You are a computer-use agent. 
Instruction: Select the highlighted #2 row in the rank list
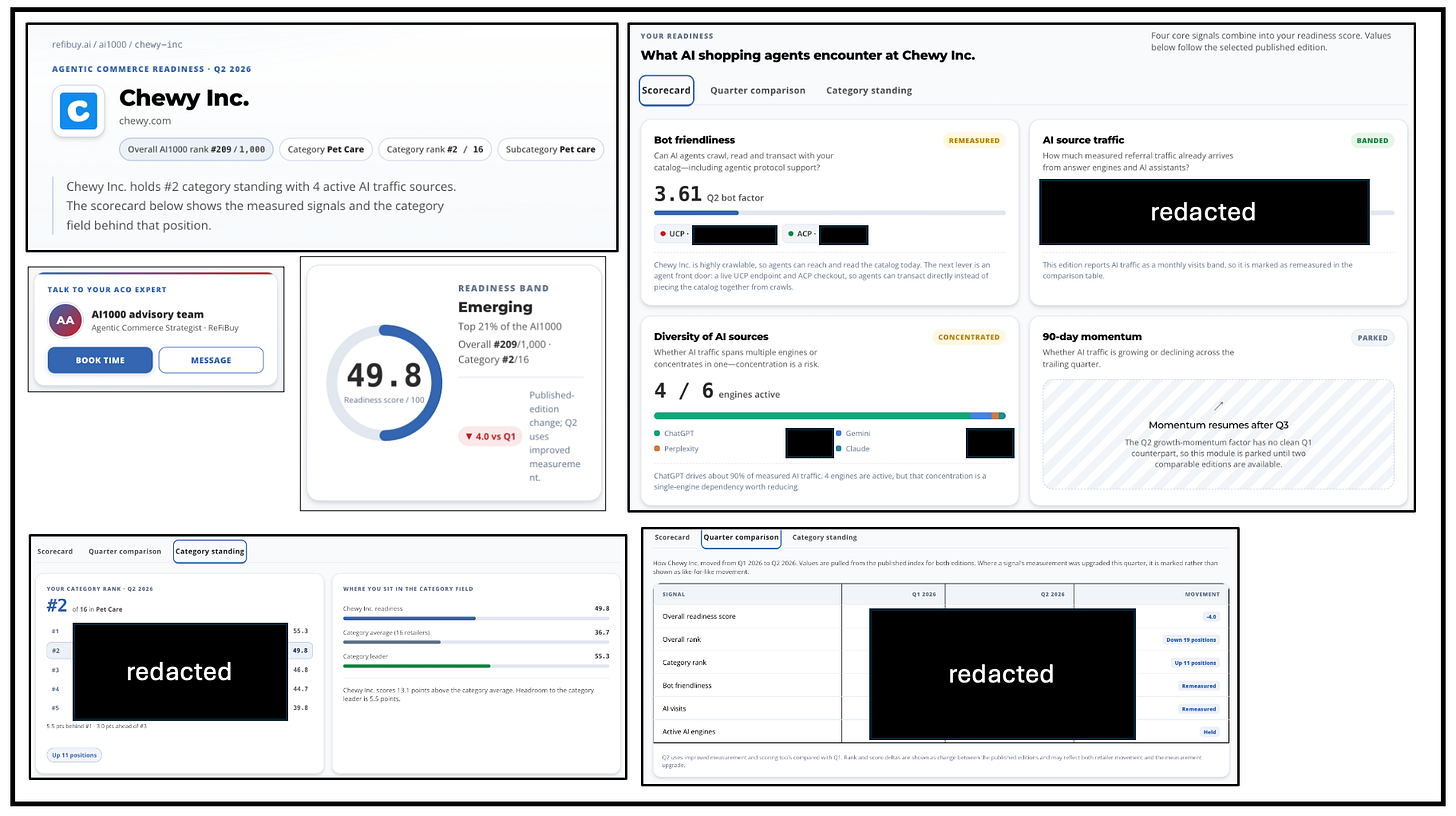[x=180, y=651]
